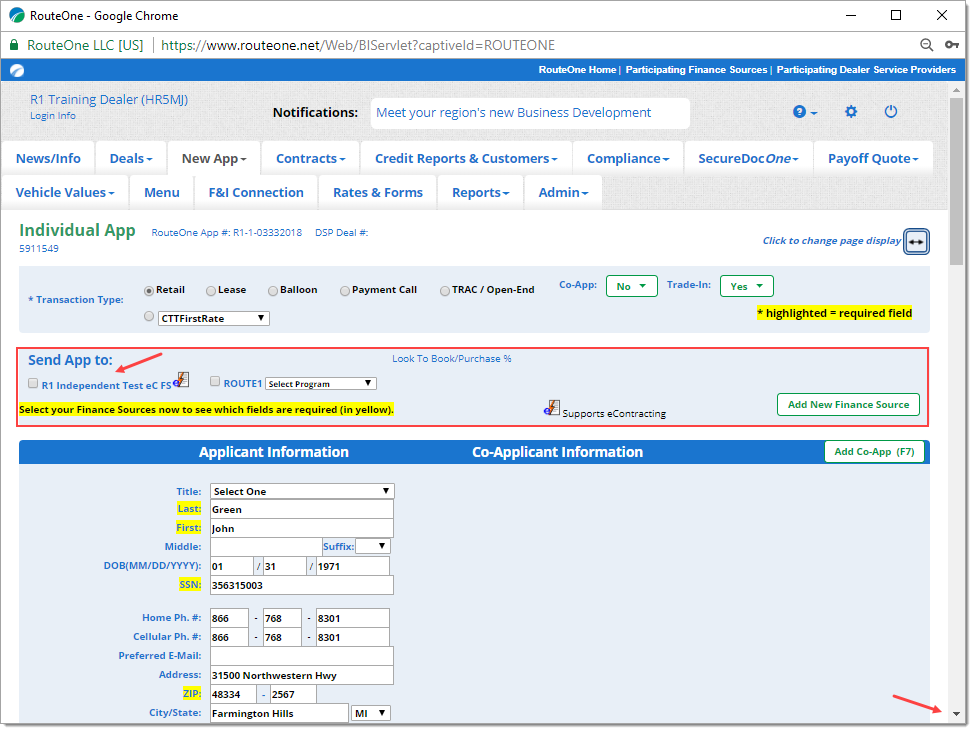This screenshot has height=731, width=973.
Task: Select Payment Call transaction type
Action: (x=344, y=290)
